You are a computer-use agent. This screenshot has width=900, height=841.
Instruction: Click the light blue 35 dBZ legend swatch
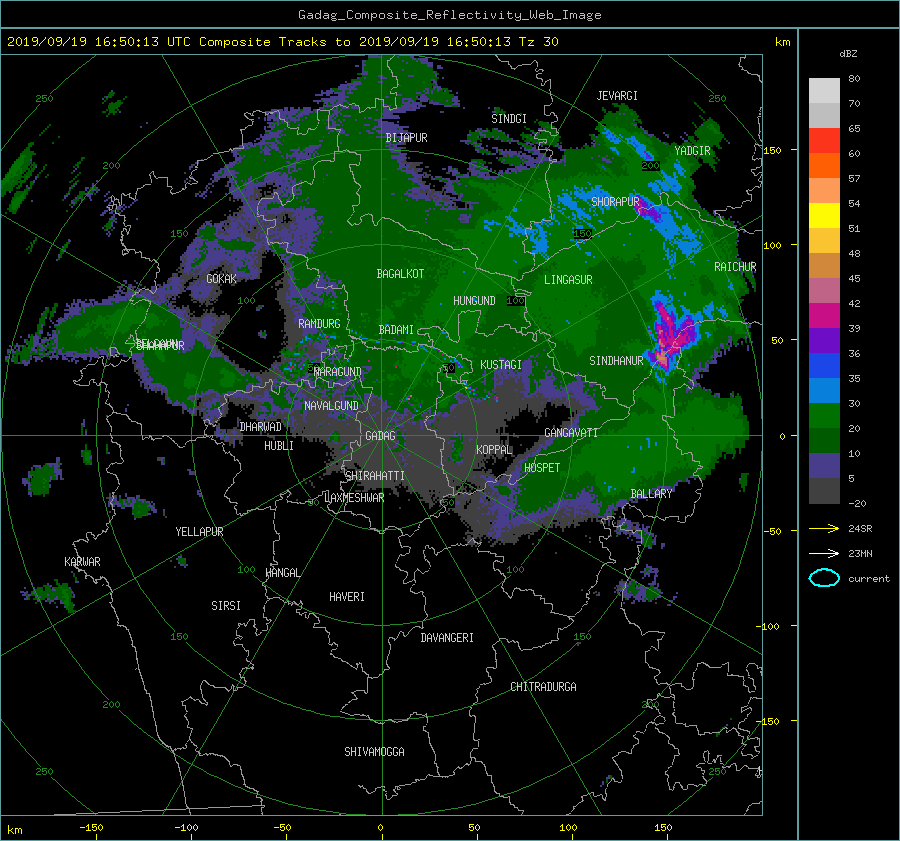coord(824,390)
